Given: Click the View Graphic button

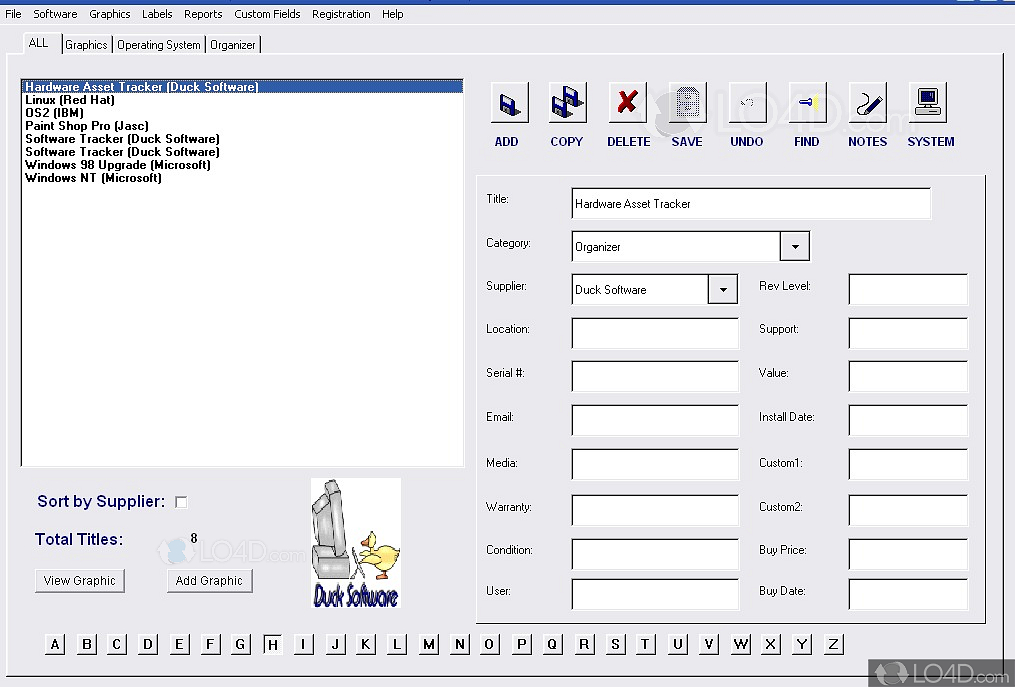Looking at the screenshot, I should (x=80, y=581).
